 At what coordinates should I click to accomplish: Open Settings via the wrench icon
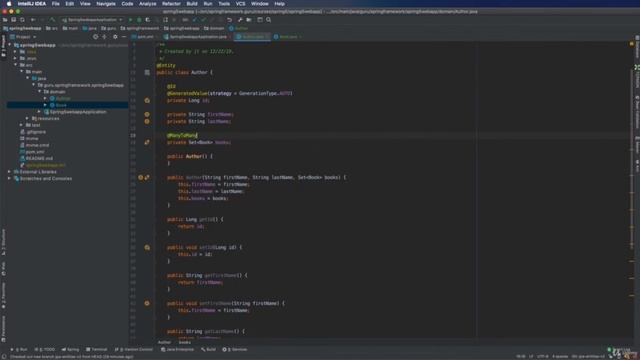[240, 20]
